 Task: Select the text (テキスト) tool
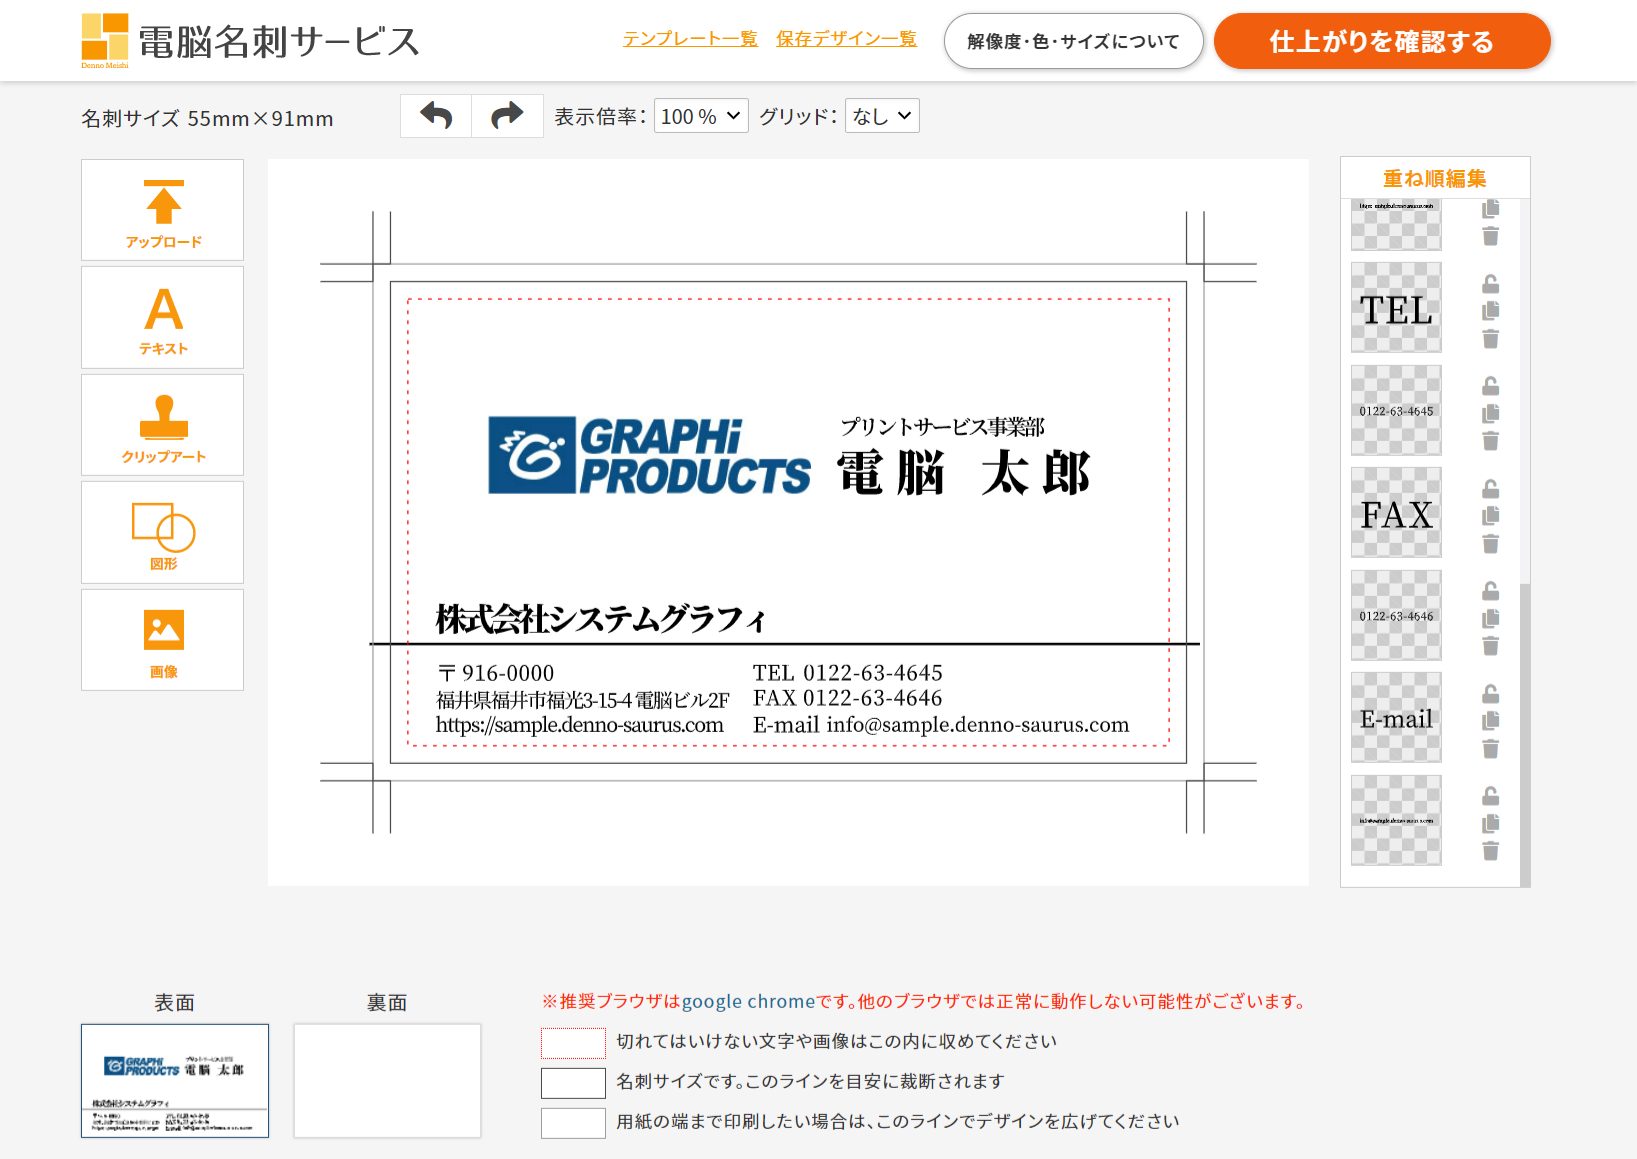(163, 318)
